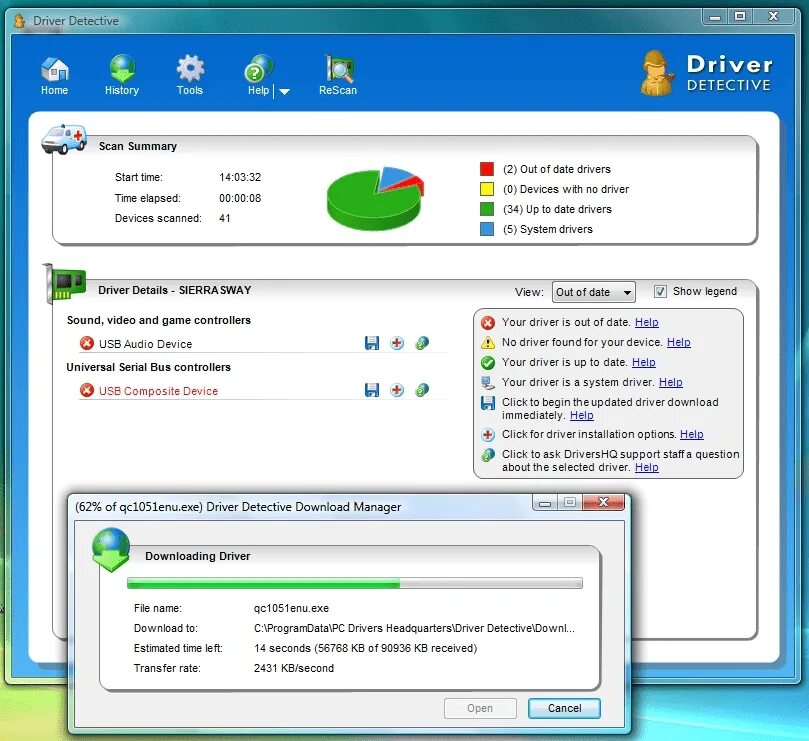Click the 00:00:08 time elapsed value
Viewport: 809px width, 741px height.
pos(240,198)
